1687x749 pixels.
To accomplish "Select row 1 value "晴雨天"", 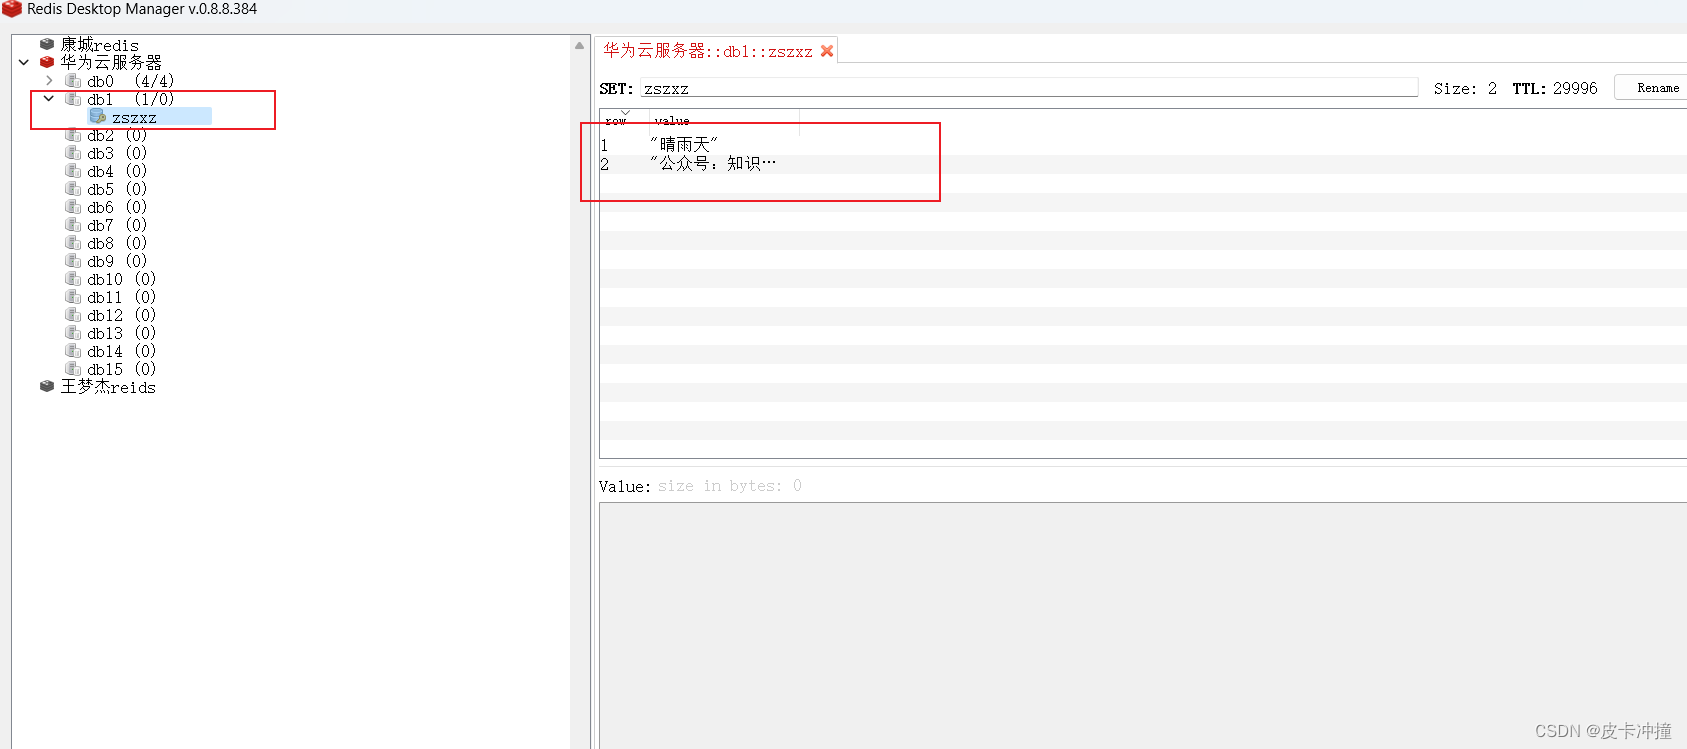I will point(684,145).
